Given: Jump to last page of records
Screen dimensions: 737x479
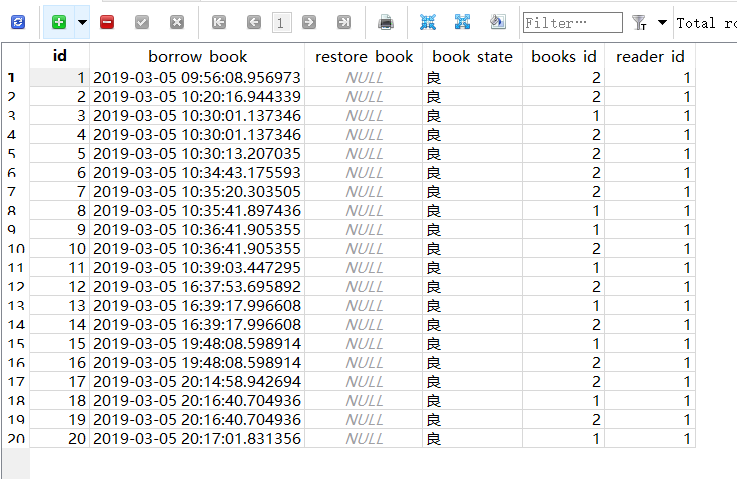Looking at the screenshot, I should point(344,22).
